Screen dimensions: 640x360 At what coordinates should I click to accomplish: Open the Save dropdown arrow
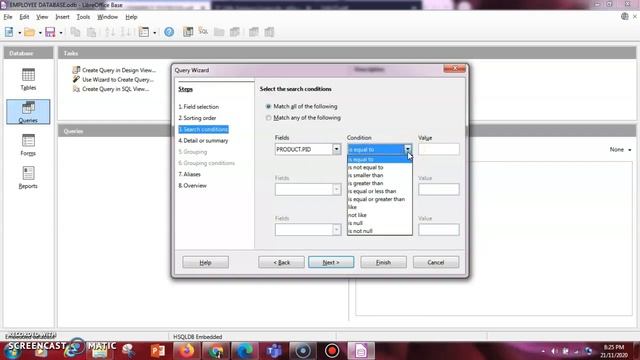click(x=61, y=32)
